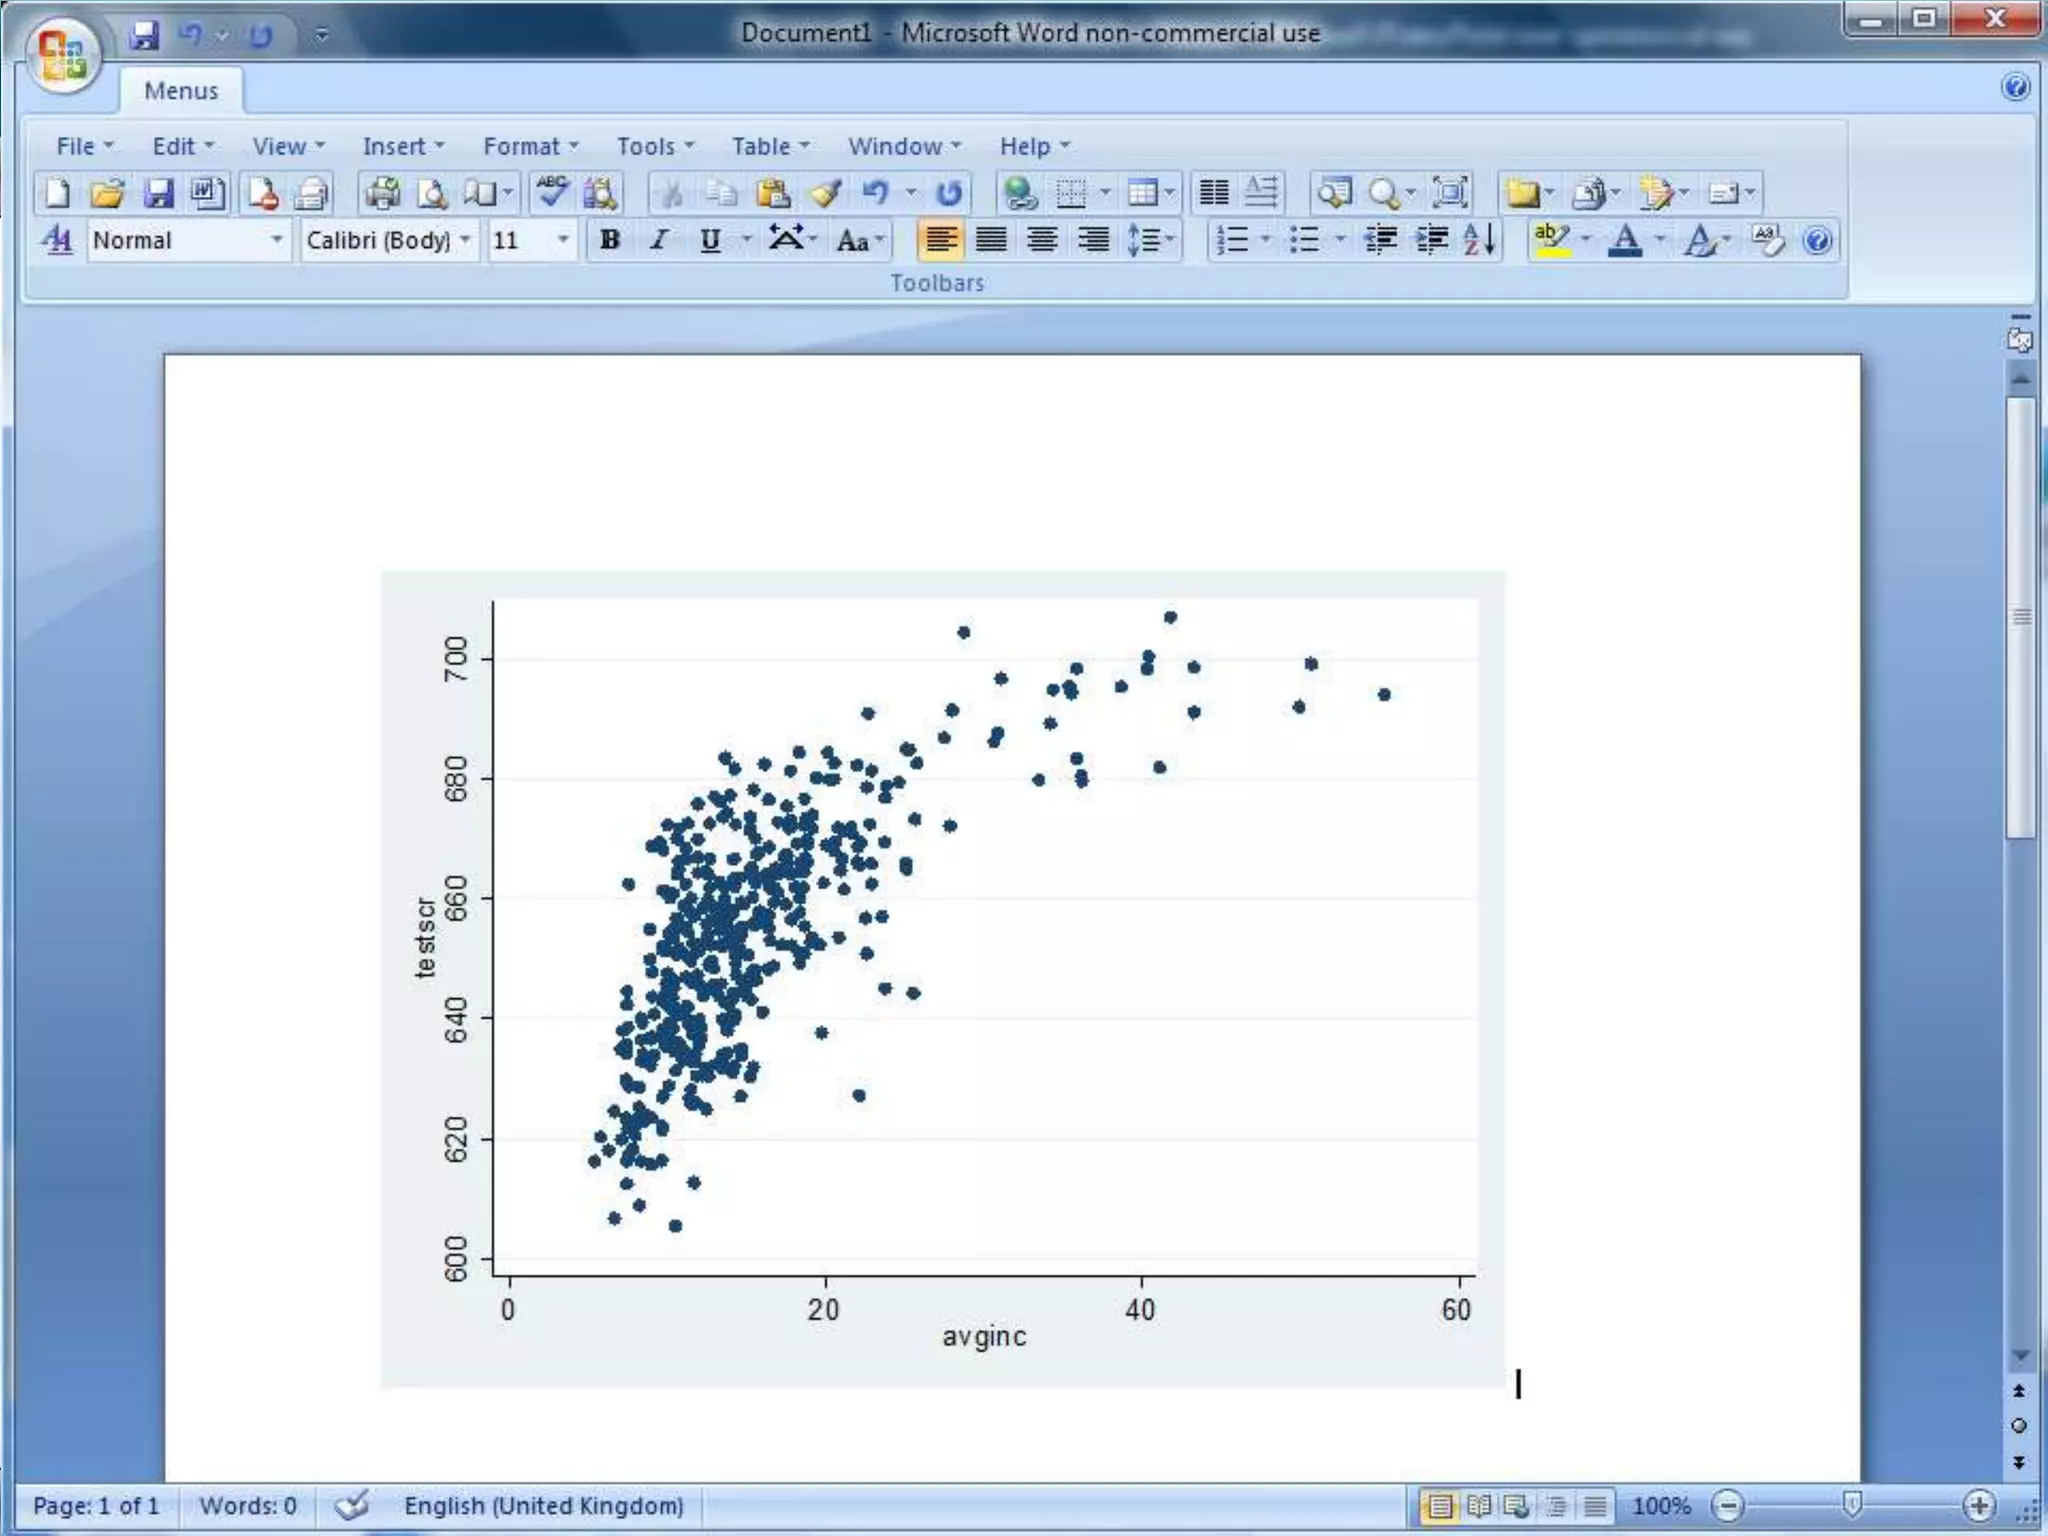
Task: Click the zoom slider handle
Action: (1852, 1504)
